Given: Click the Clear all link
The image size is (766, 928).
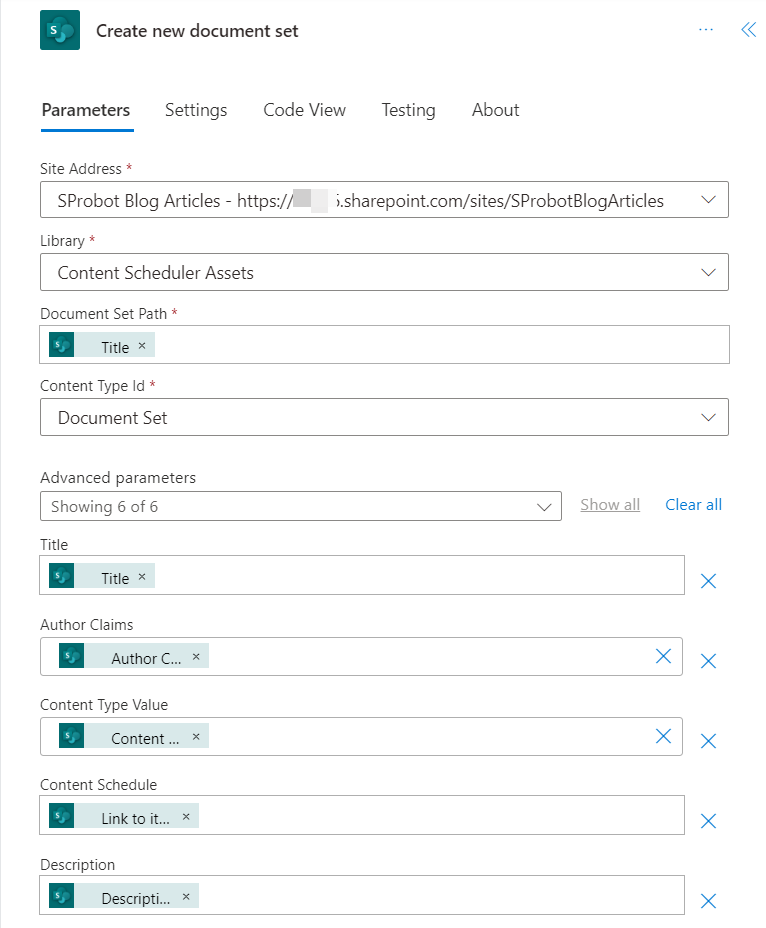Looking at the screenshot, I should 693,505.
